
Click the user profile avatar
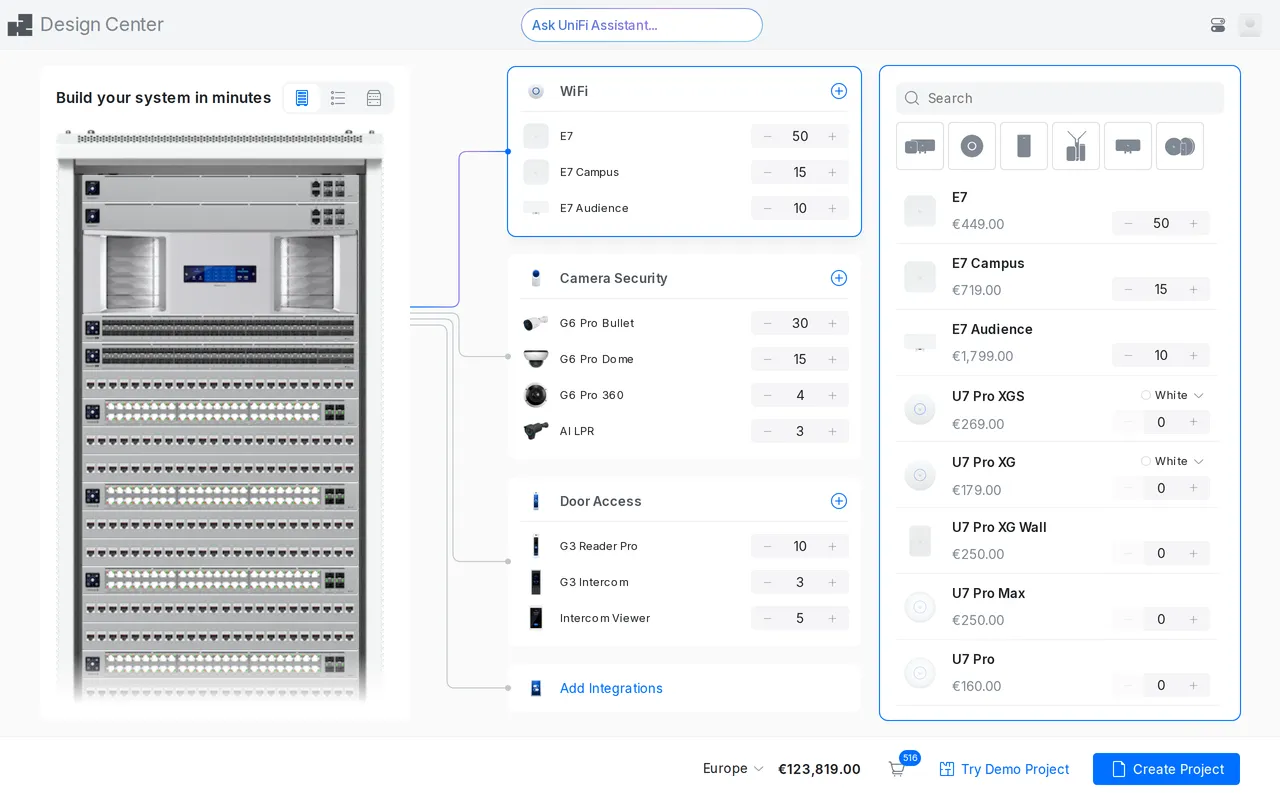(x=1250, y=25)
